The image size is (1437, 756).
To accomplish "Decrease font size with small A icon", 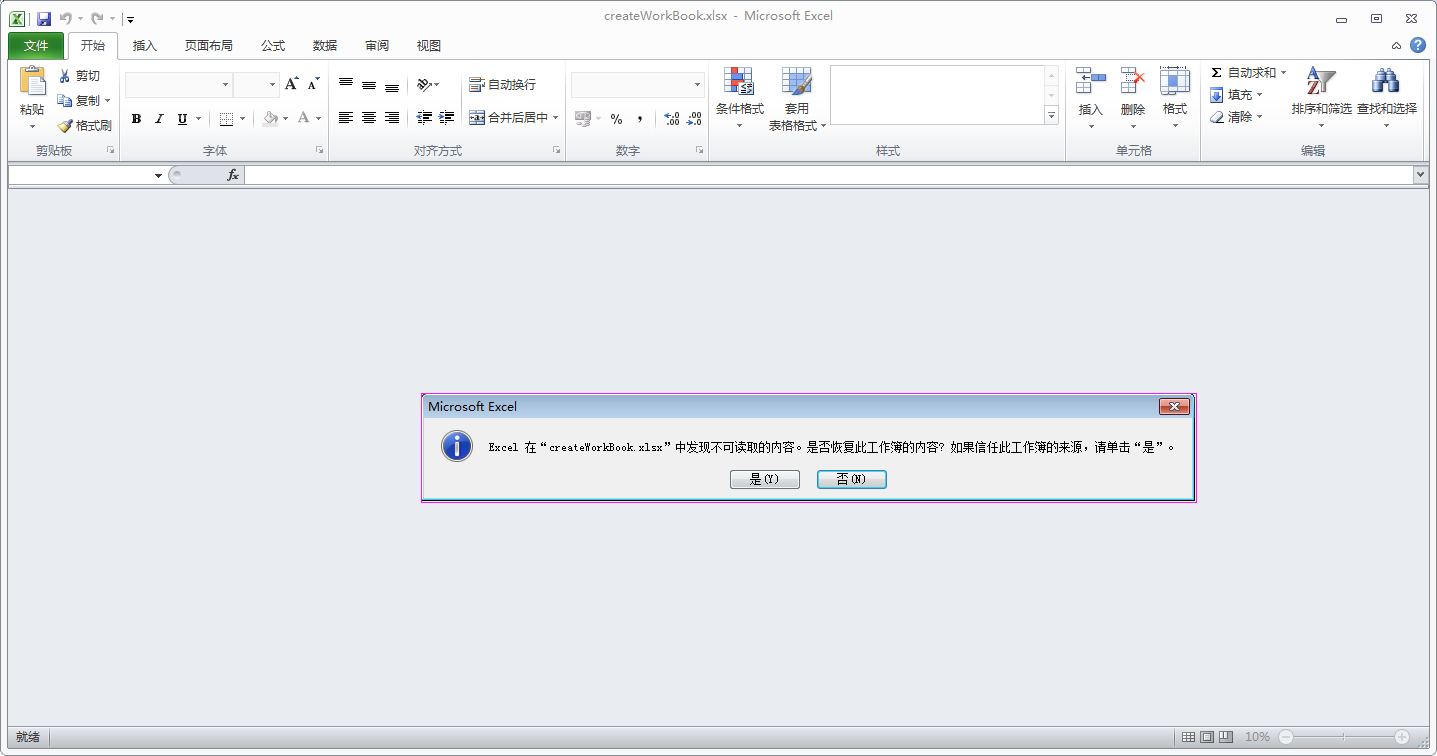I will point(313,84).
